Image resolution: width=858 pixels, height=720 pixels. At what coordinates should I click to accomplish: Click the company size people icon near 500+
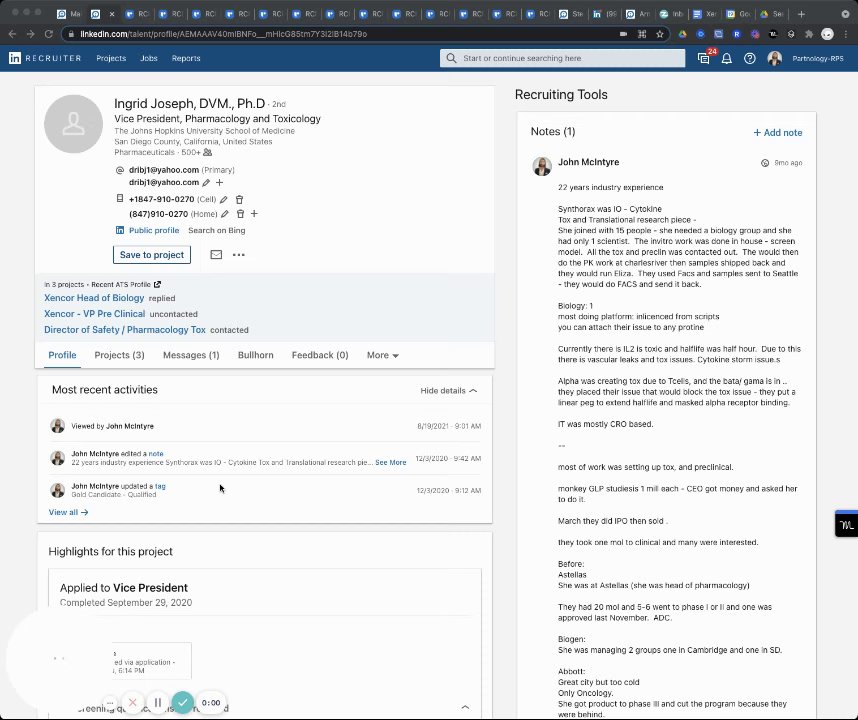click(x=207, y=152)
